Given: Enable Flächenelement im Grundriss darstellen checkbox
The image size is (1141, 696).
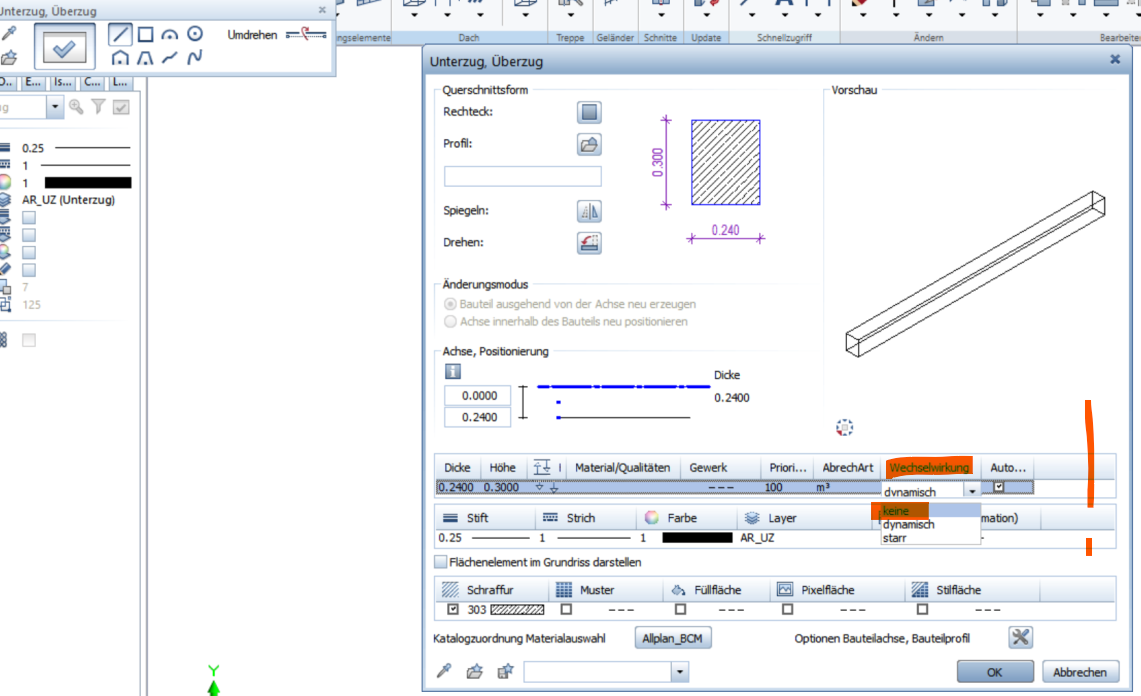Looking at the screenshot, I should [441, 562].
